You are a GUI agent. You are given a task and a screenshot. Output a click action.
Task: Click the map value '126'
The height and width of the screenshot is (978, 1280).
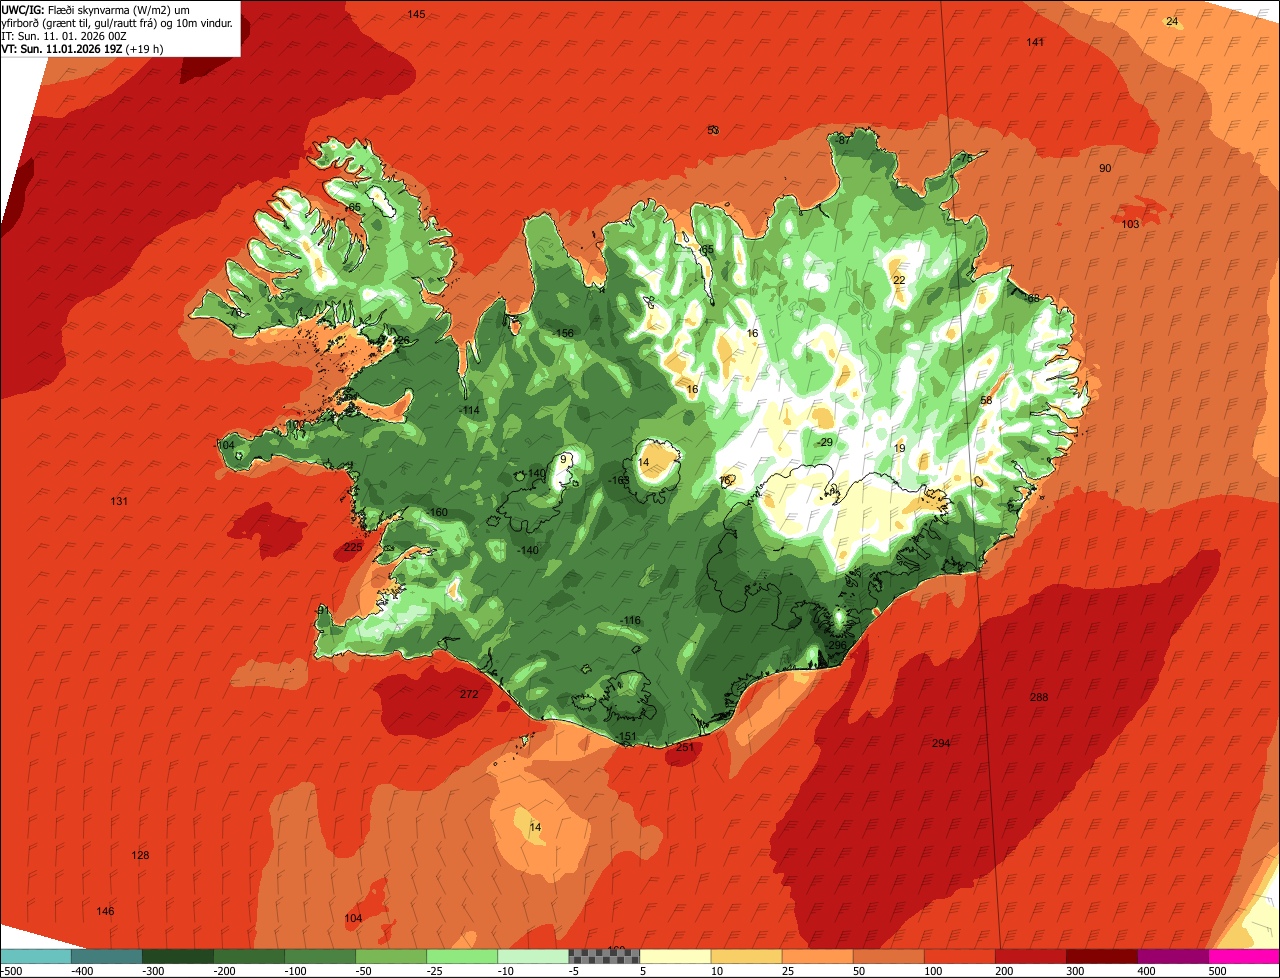[401, 340]
